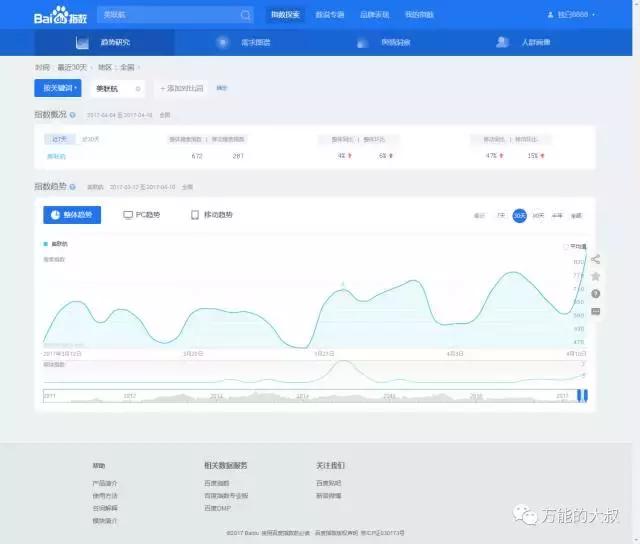This screenshot has height=544, width=640.
Task: Click the keyword search input field
Action: coord(165,15)
